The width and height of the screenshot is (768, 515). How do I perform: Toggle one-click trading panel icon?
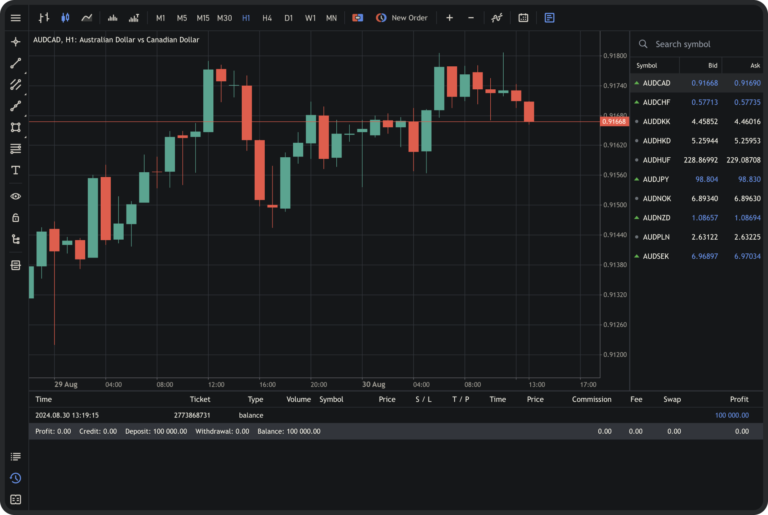(x=358, y=18)
